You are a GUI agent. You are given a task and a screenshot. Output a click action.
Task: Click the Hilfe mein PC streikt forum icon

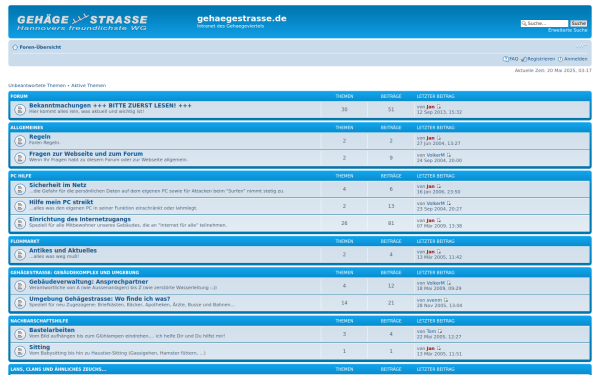point(20,207)
